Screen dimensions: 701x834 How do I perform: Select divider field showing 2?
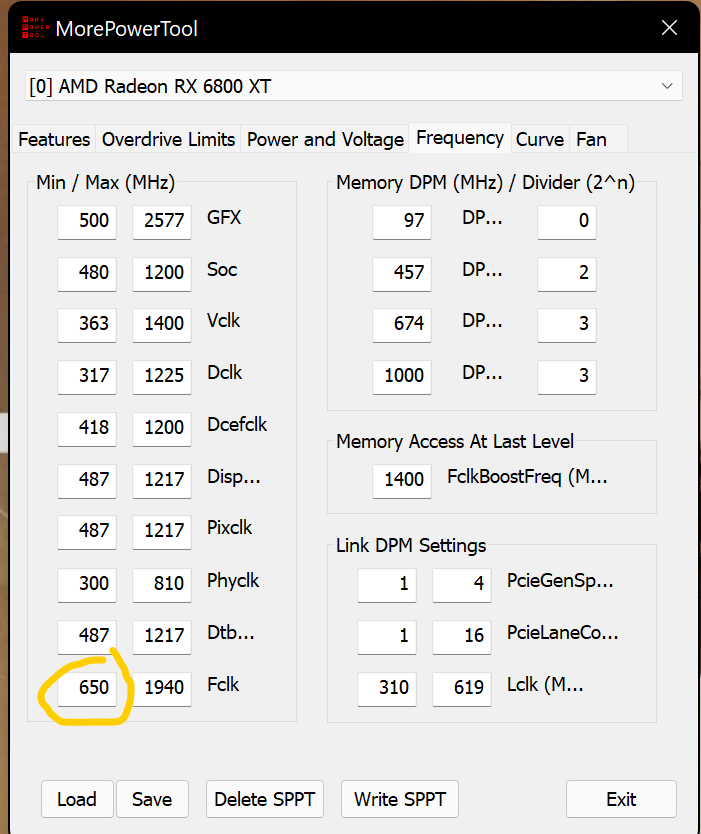pyautogui.click(x=567, y=272)
